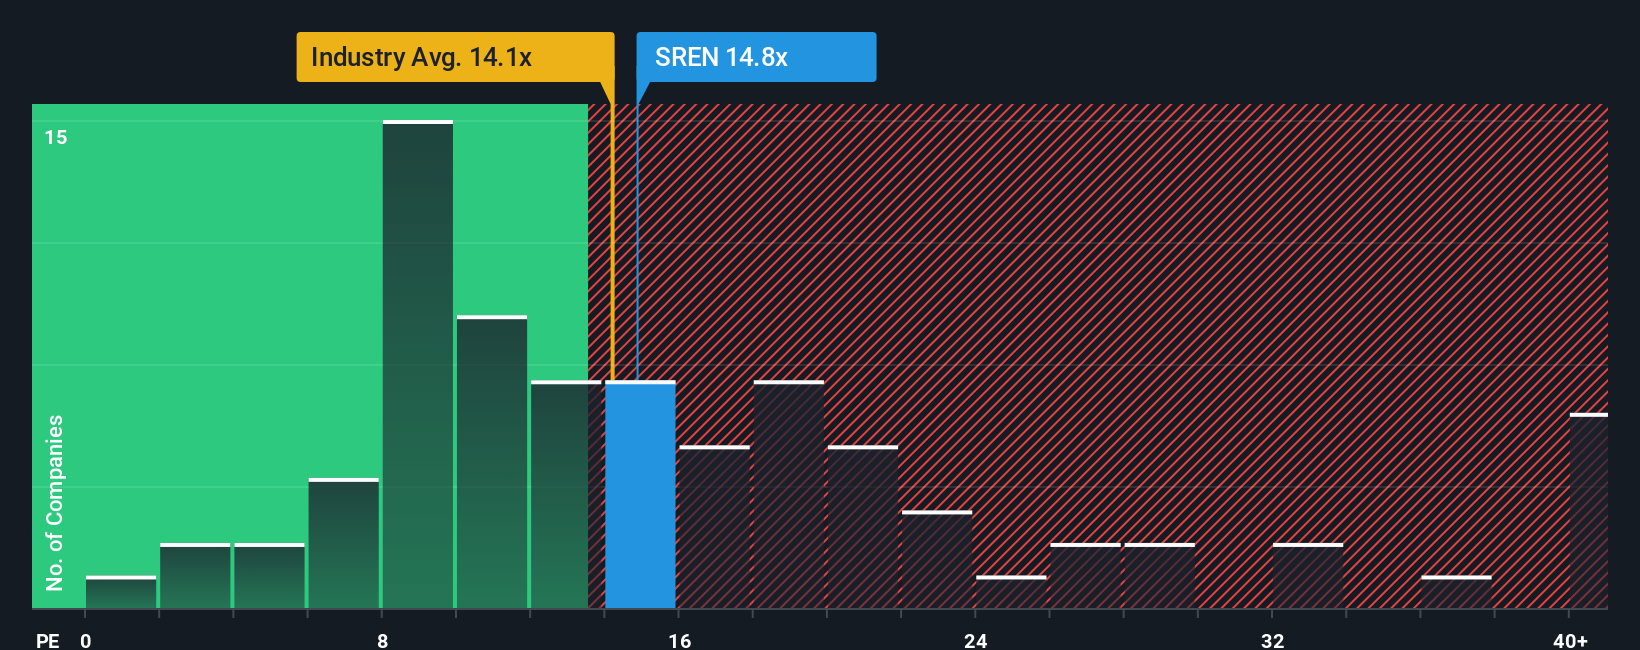
Task: Click the shortest bar starting at PE 0
Action: click(x=121, y=592)
